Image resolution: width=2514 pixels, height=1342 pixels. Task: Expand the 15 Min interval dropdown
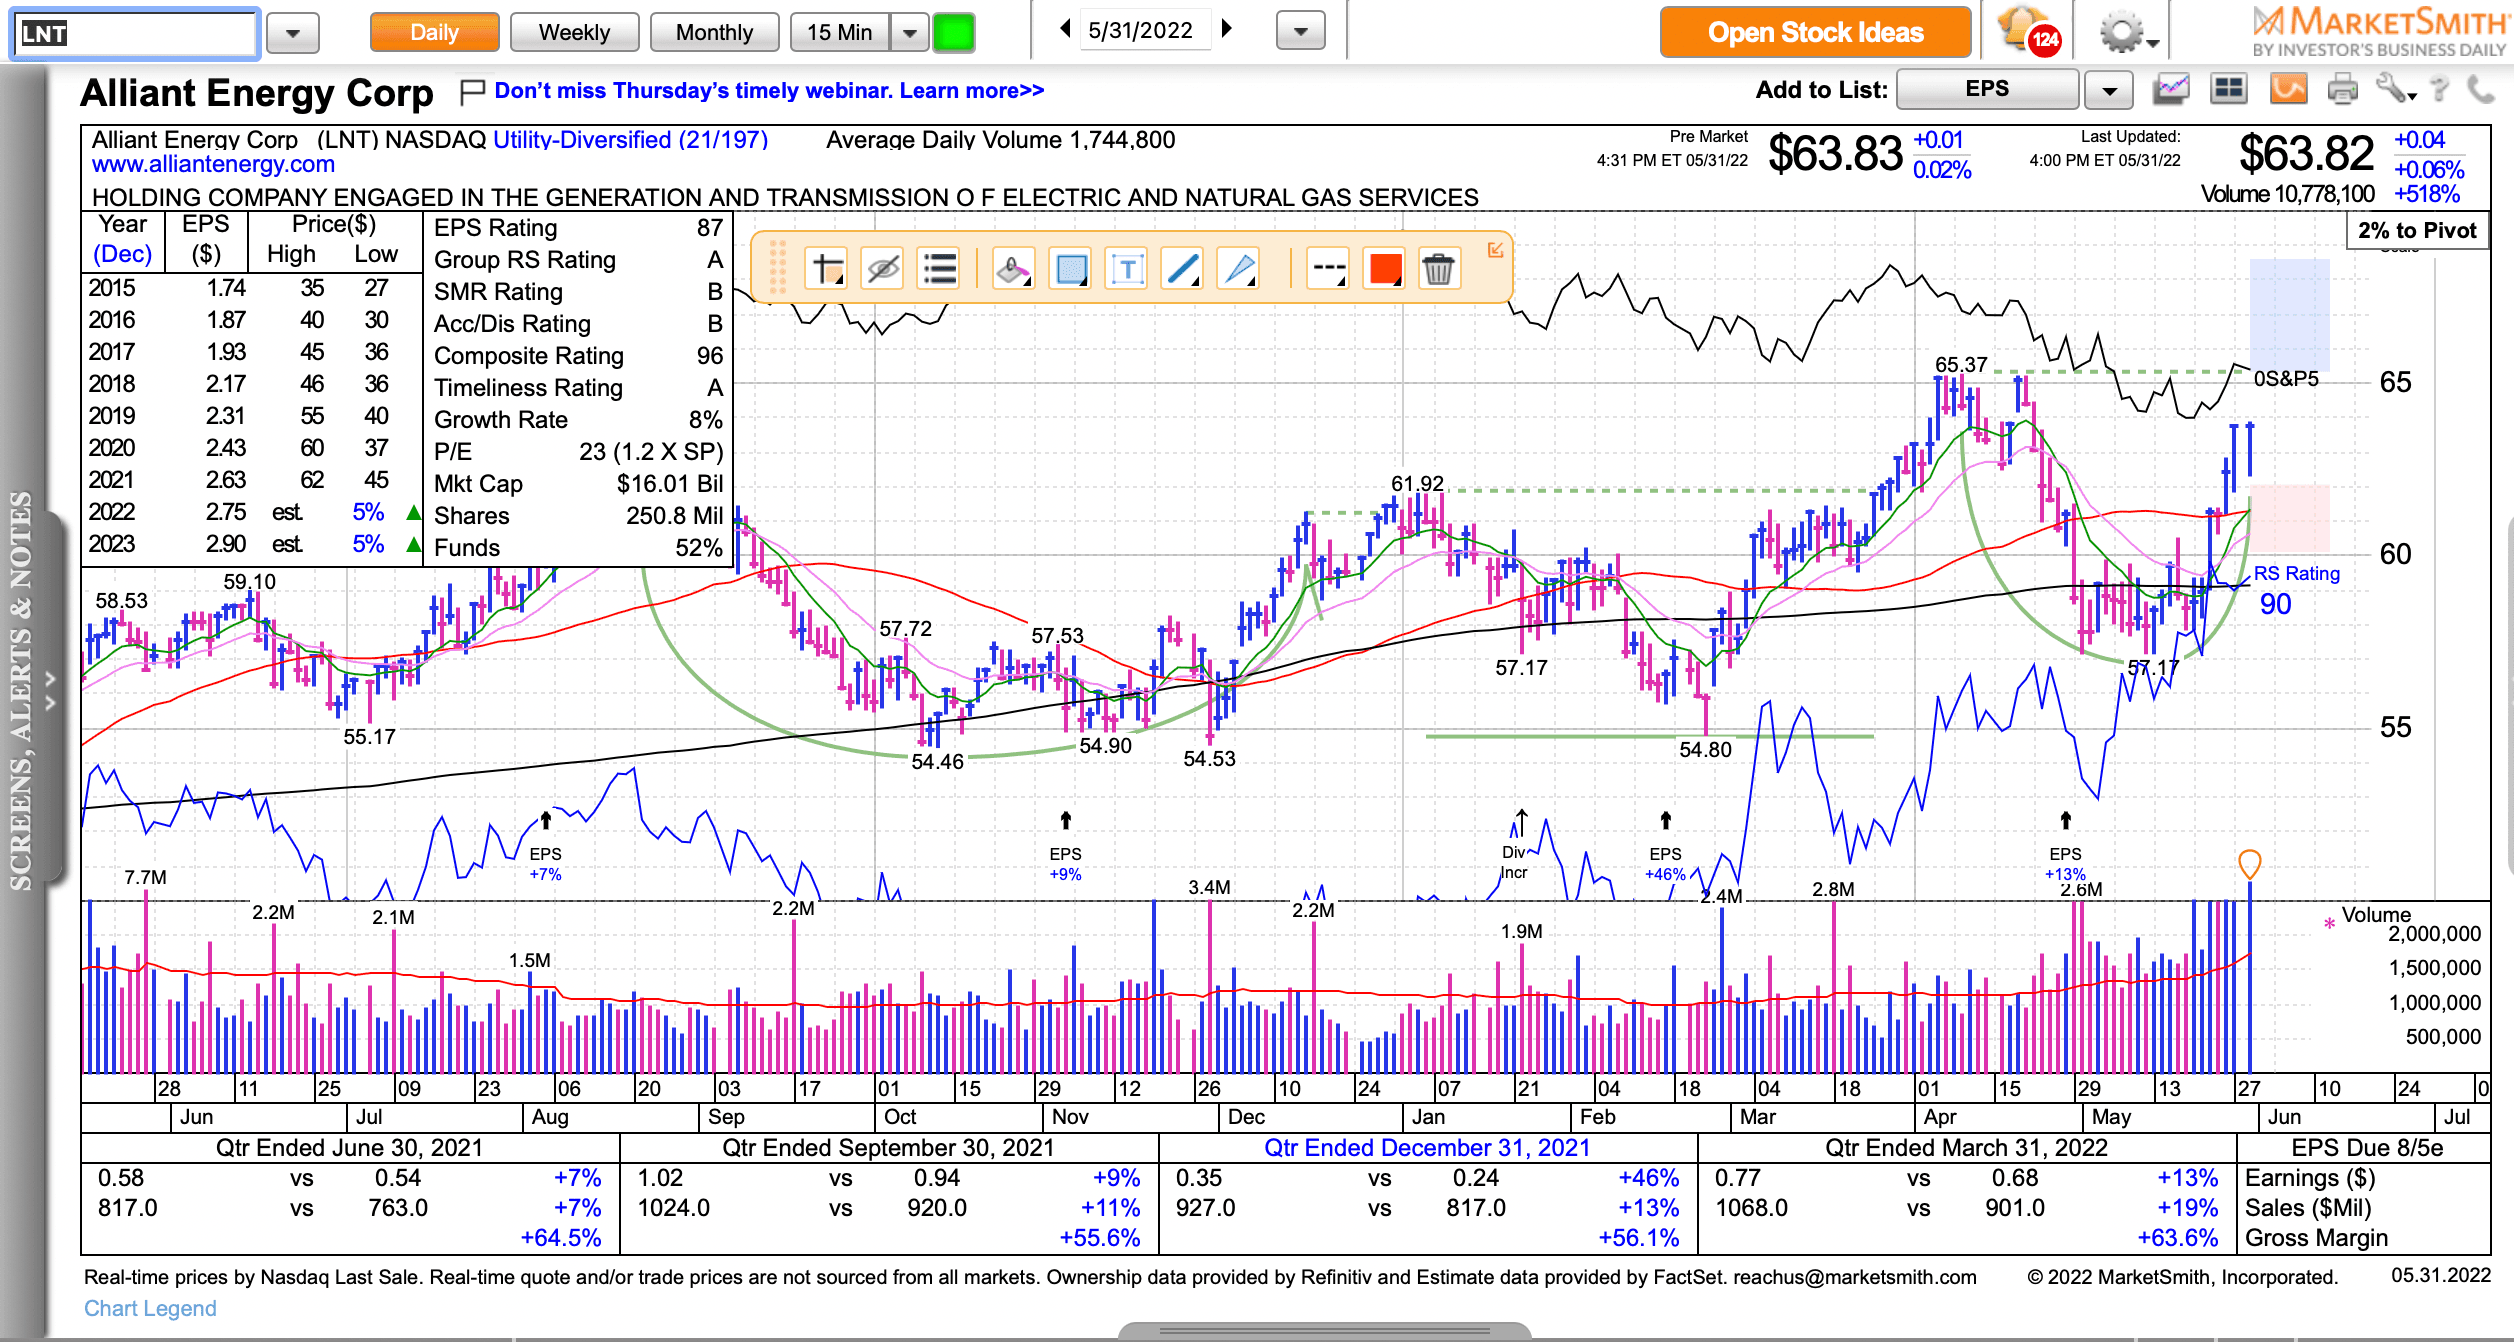click(909, 33)
